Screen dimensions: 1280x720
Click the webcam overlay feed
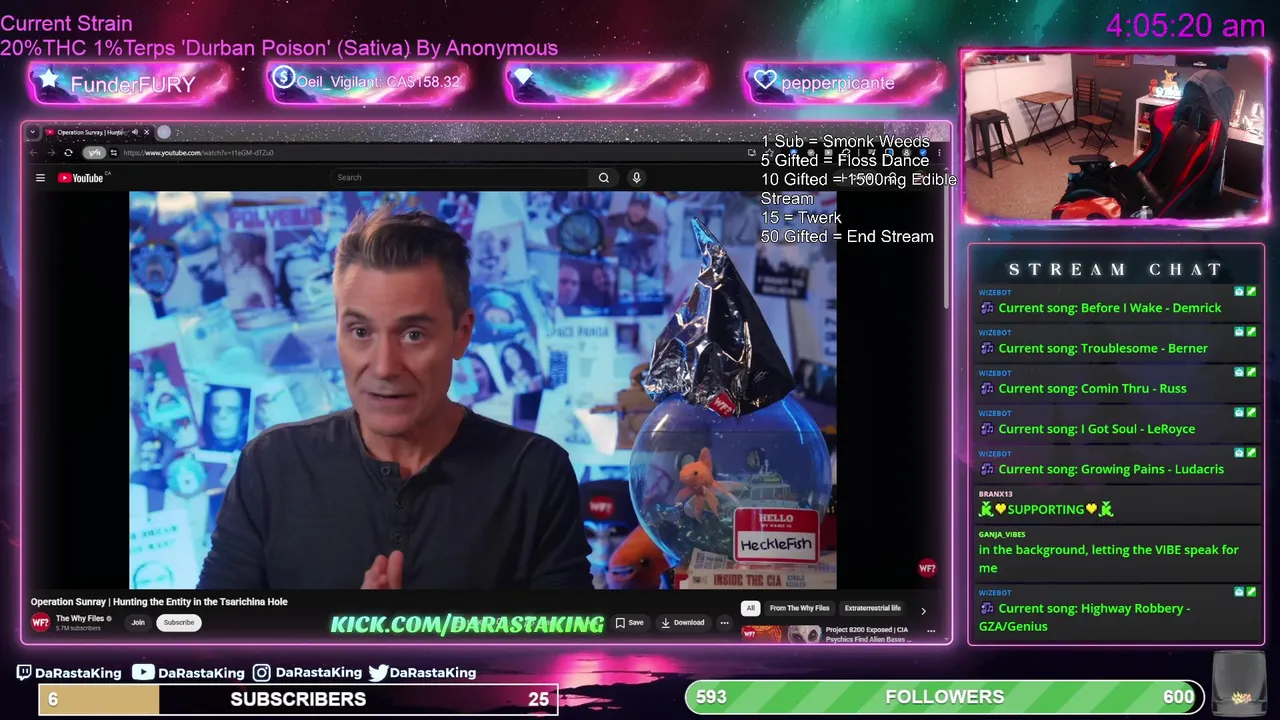click(1114, 137)
